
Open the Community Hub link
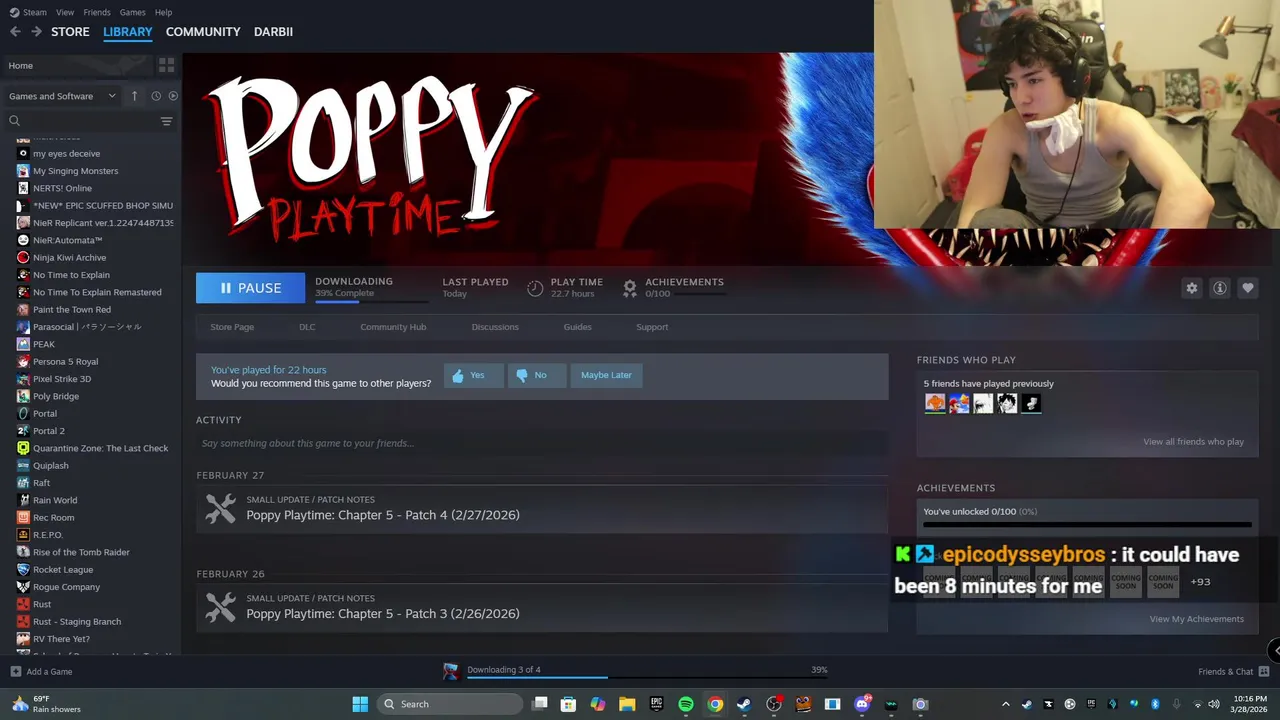pos(393,327)
